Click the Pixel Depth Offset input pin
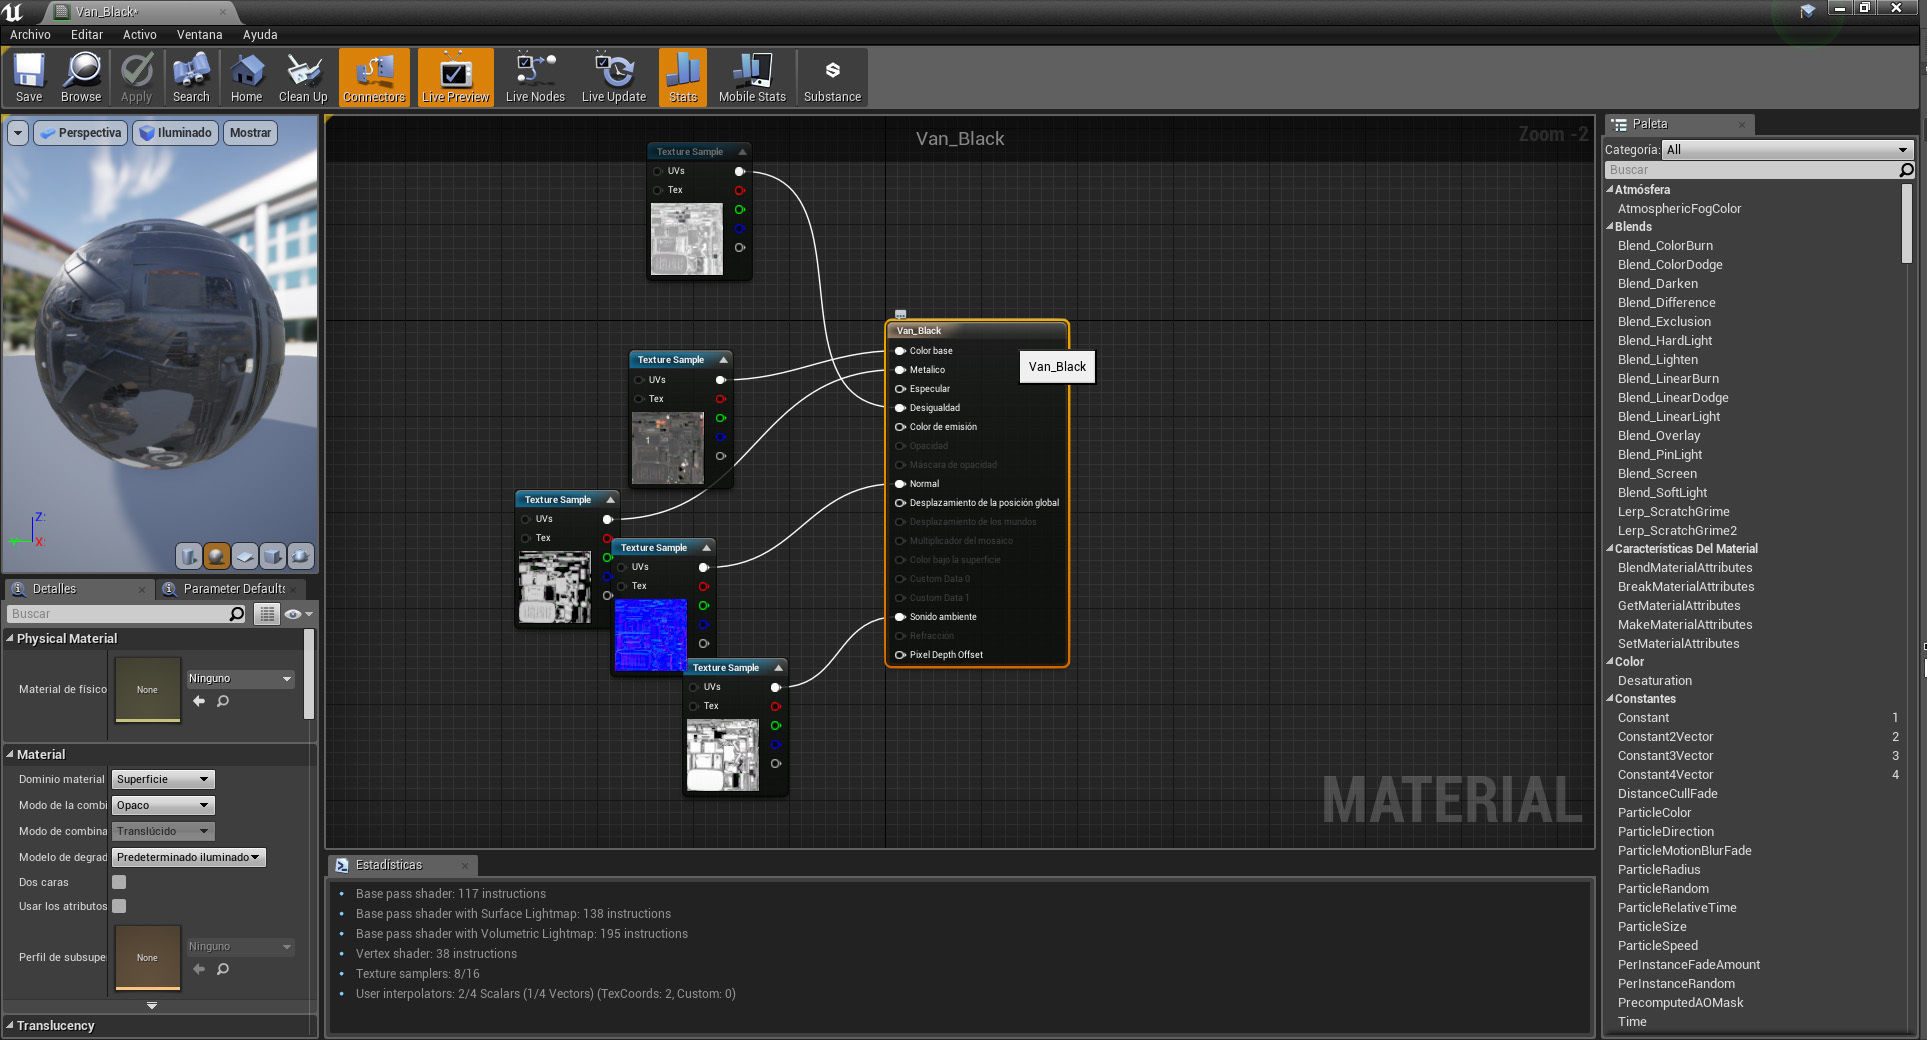The height and width of the screenshot is (1040, 1927). 900,655
